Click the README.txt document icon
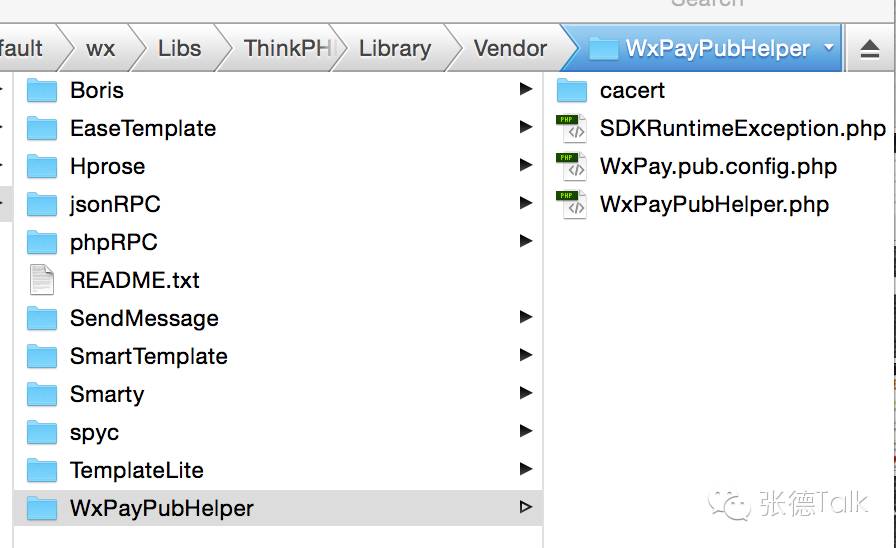896x548 pixels. (x=42, y=280)
